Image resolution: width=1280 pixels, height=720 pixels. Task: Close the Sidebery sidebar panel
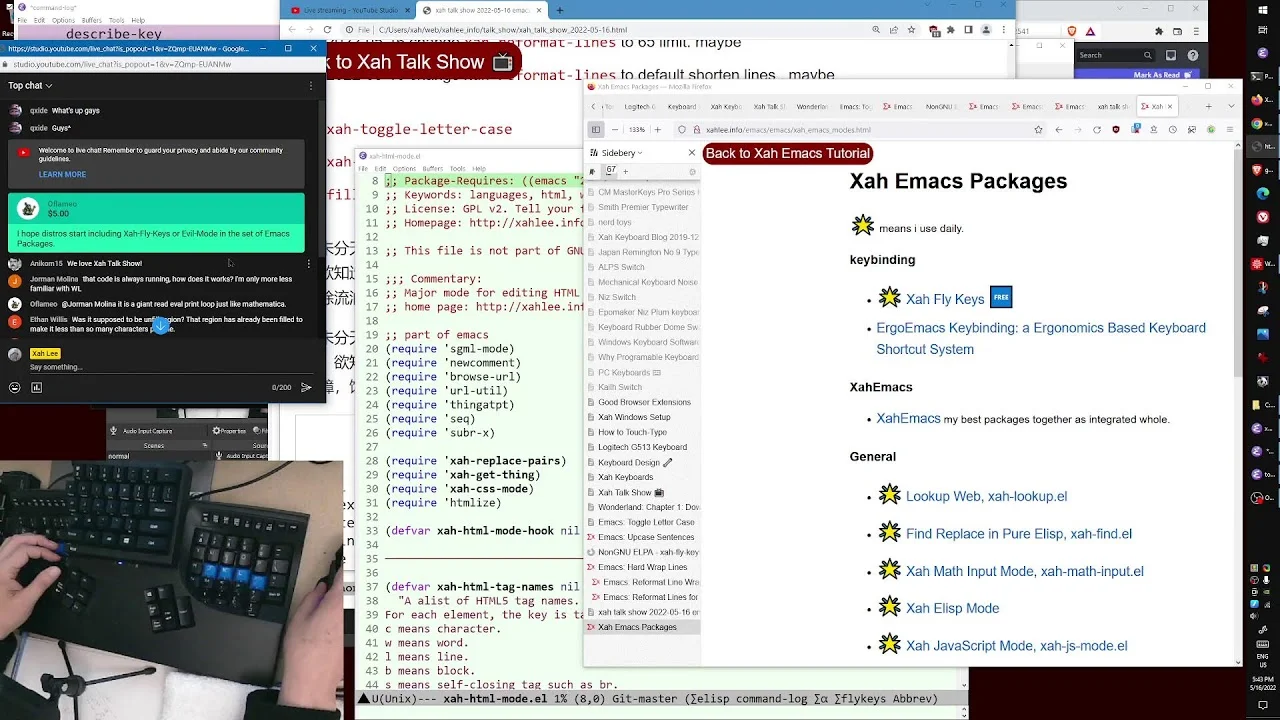(x=691, y=153)
